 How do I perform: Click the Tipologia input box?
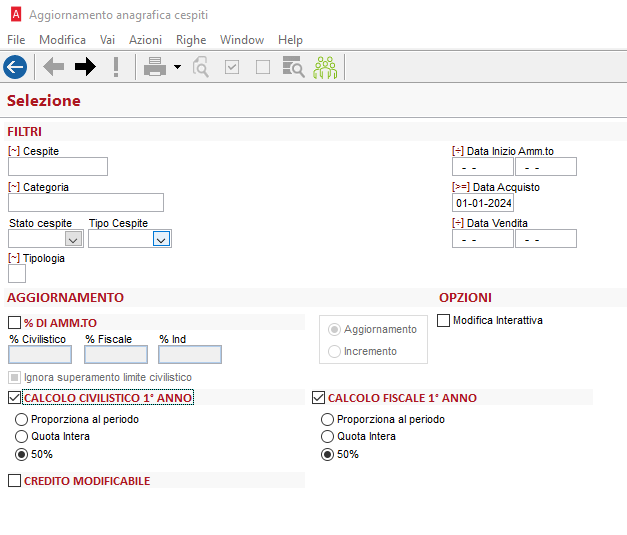pos(17,274)
